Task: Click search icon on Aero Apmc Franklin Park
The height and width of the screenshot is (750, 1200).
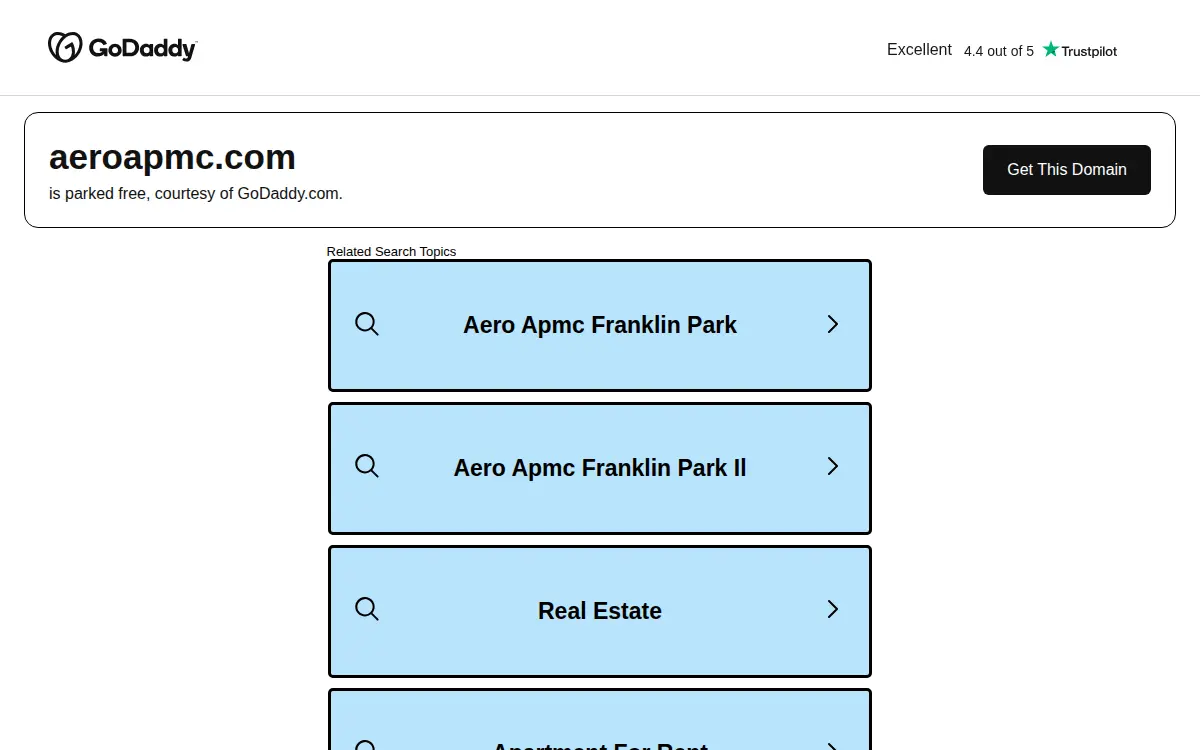Action: click(367, 324)
